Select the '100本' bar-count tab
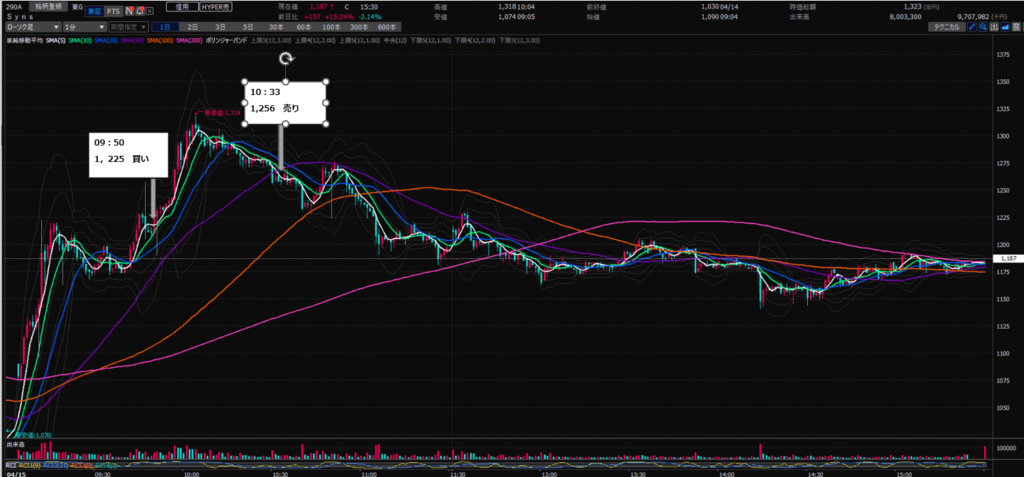 tap(331, 27)
